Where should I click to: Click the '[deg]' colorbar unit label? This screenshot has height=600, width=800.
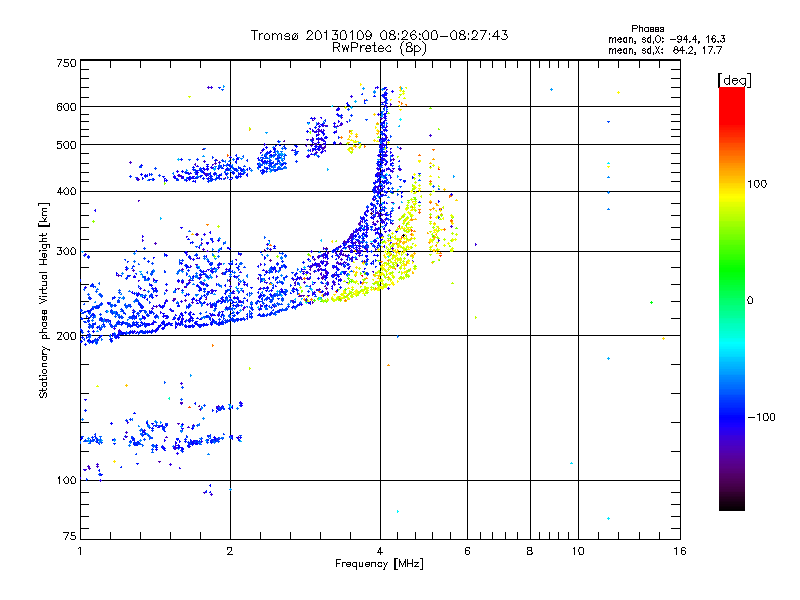734,80
